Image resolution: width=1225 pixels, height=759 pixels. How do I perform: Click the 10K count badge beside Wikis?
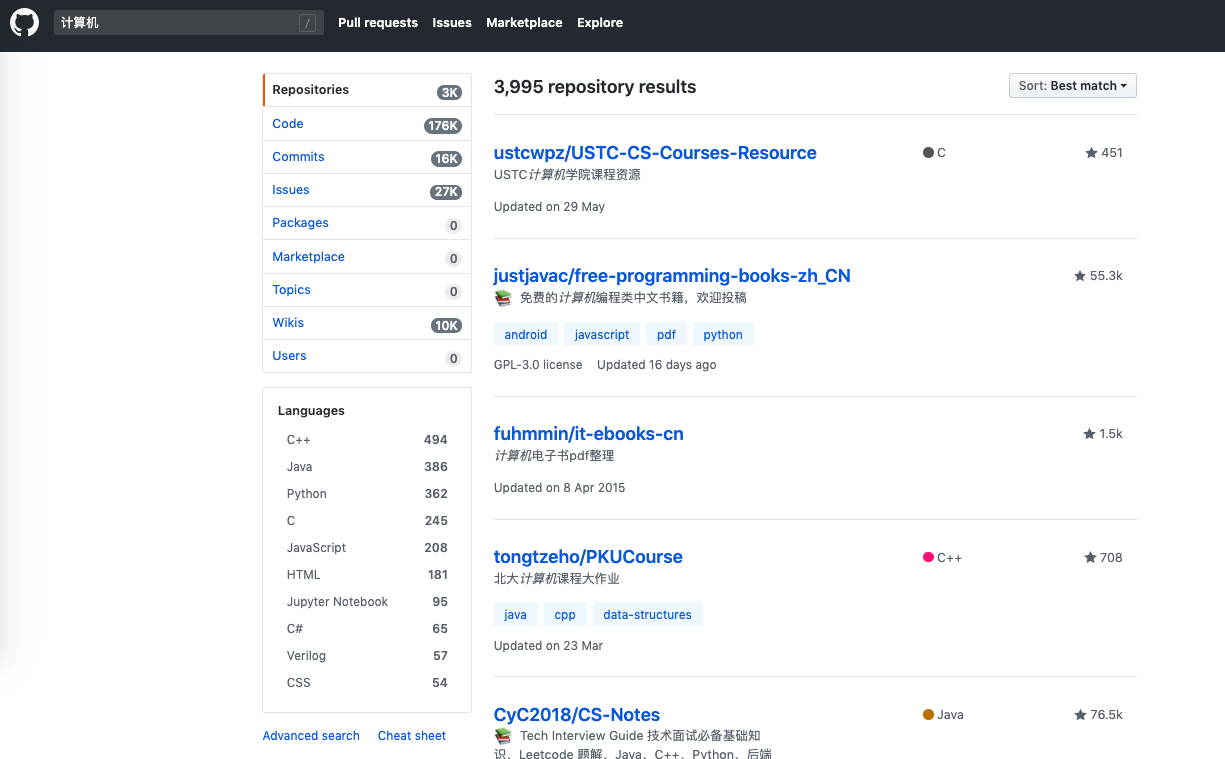(446, 325)
